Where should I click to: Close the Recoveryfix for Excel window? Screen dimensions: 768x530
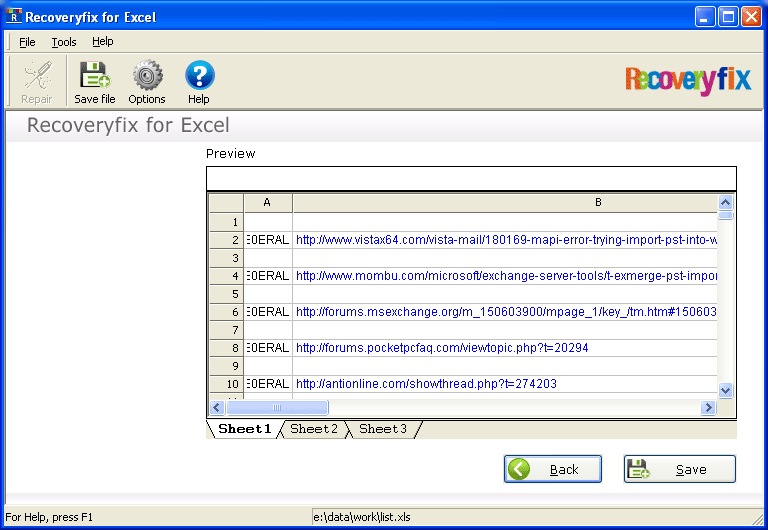[x=751, y=17]
